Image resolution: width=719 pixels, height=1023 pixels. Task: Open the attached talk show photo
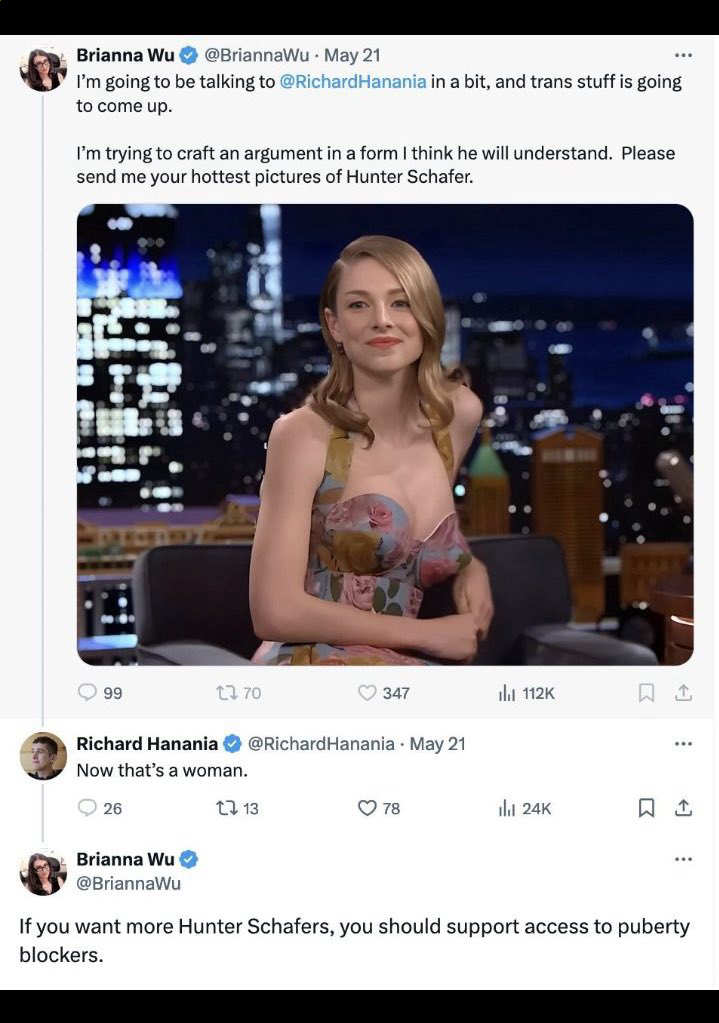click(385, 435)
